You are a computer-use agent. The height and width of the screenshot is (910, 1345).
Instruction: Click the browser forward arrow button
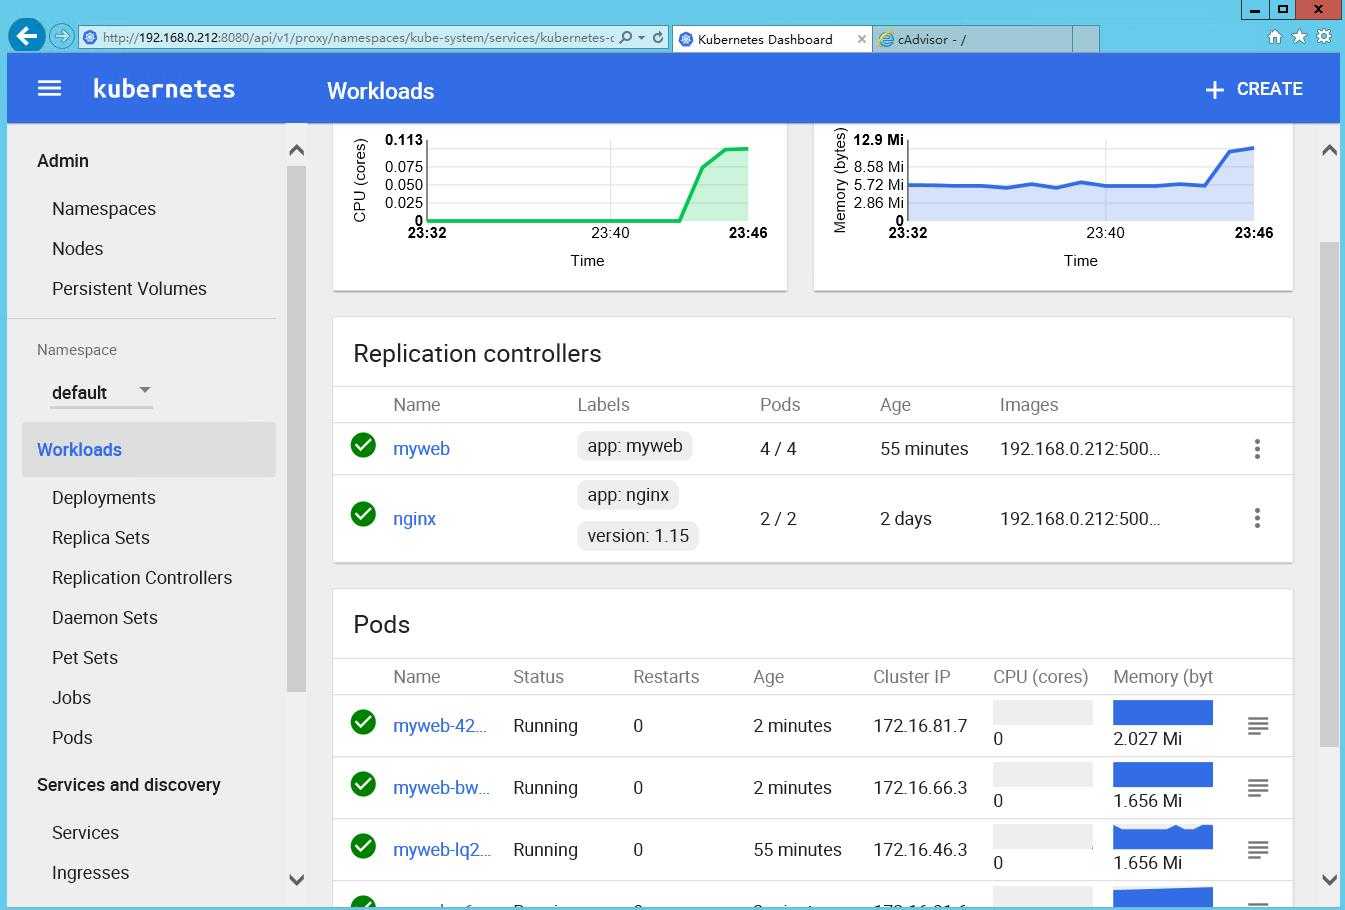(61, 36)
